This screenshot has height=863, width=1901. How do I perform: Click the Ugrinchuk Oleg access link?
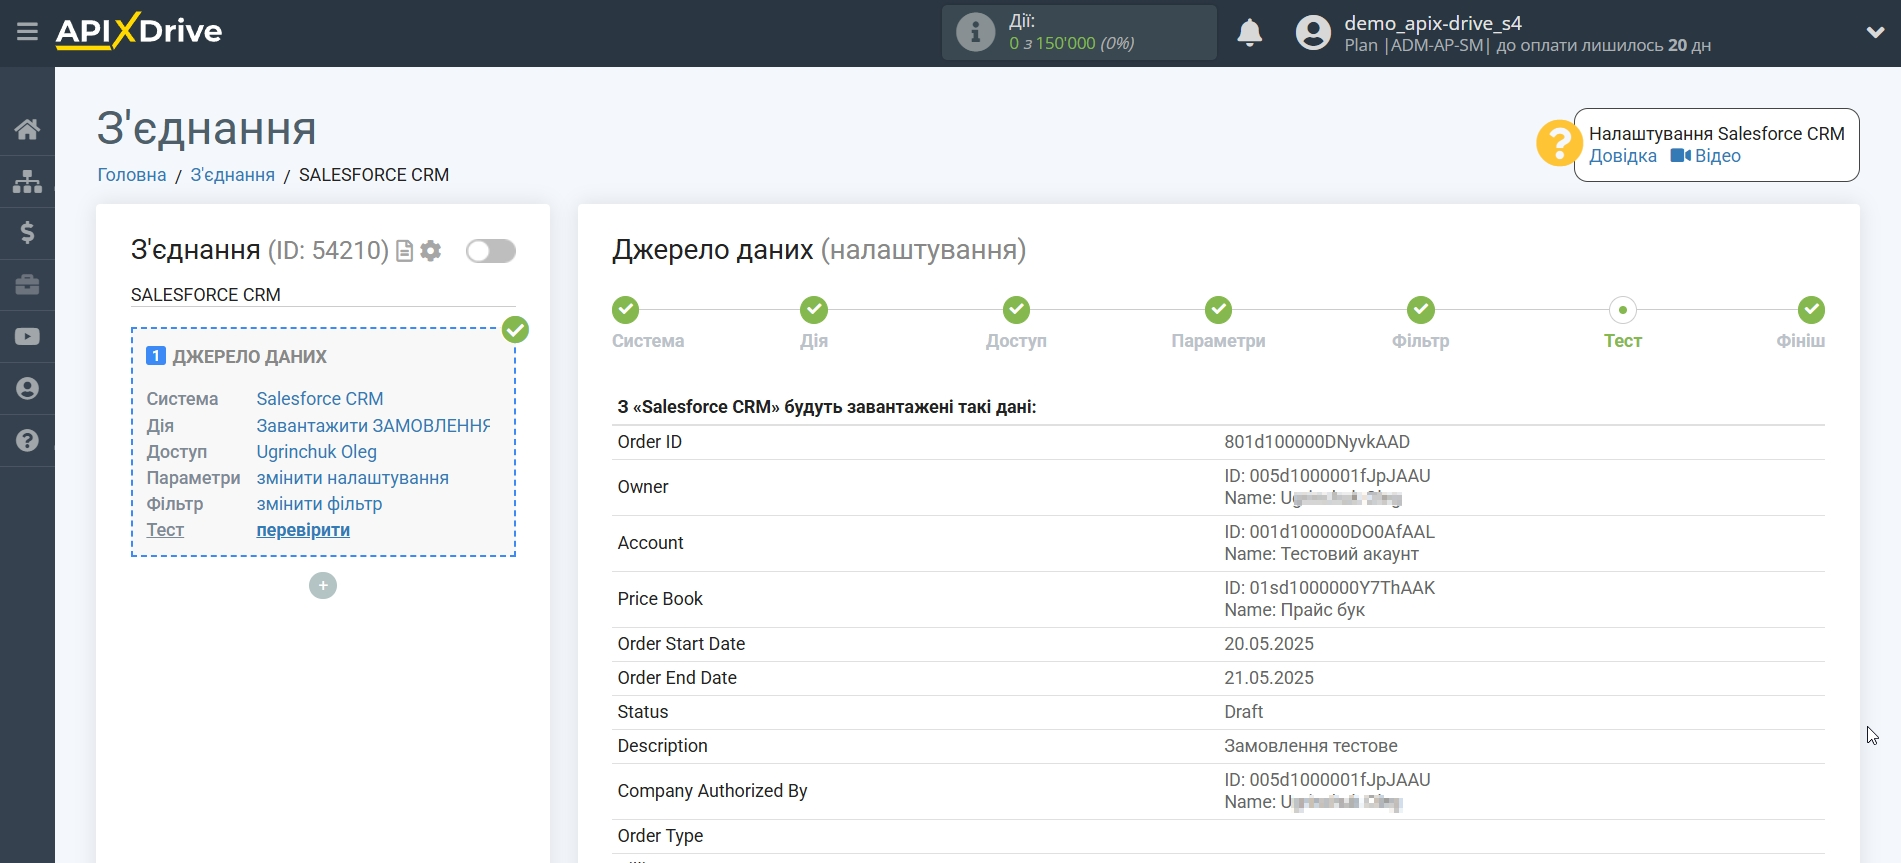coord(316,452)
